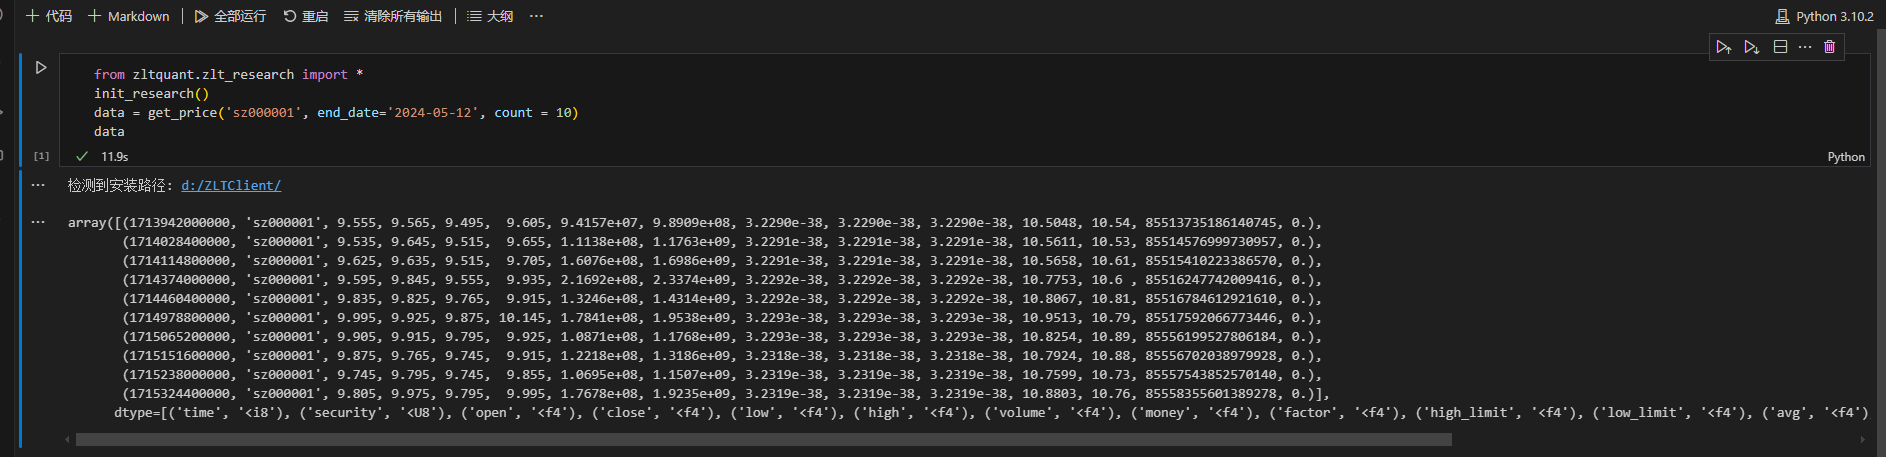
Task: Execute cells above the current cell
Action: coord(1723,47)
